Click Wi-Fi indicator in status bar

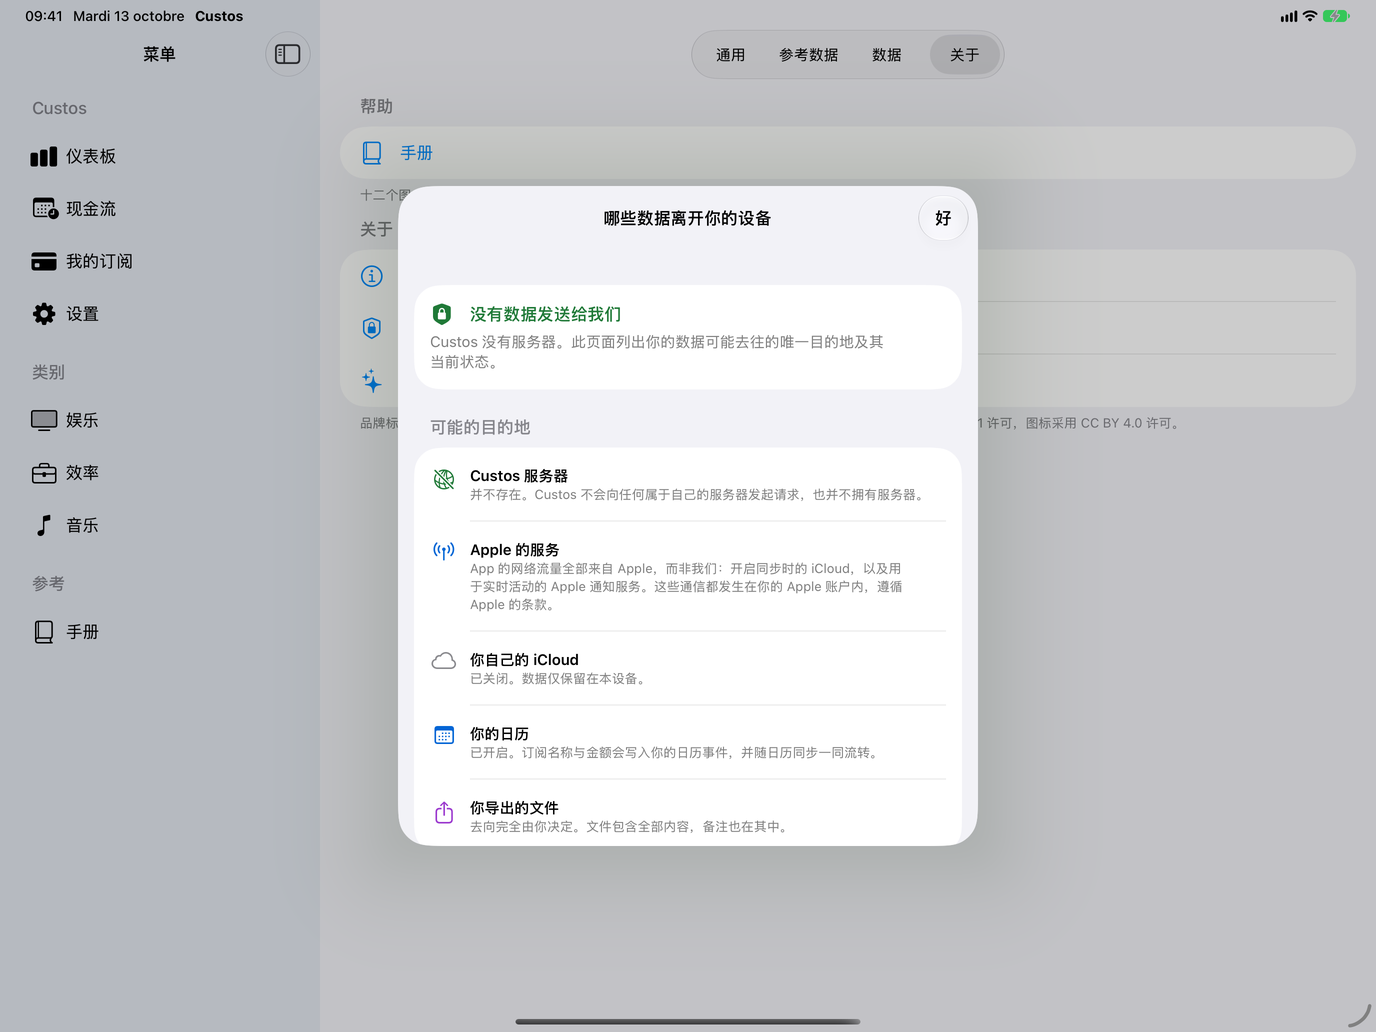tap(1310, 16)
